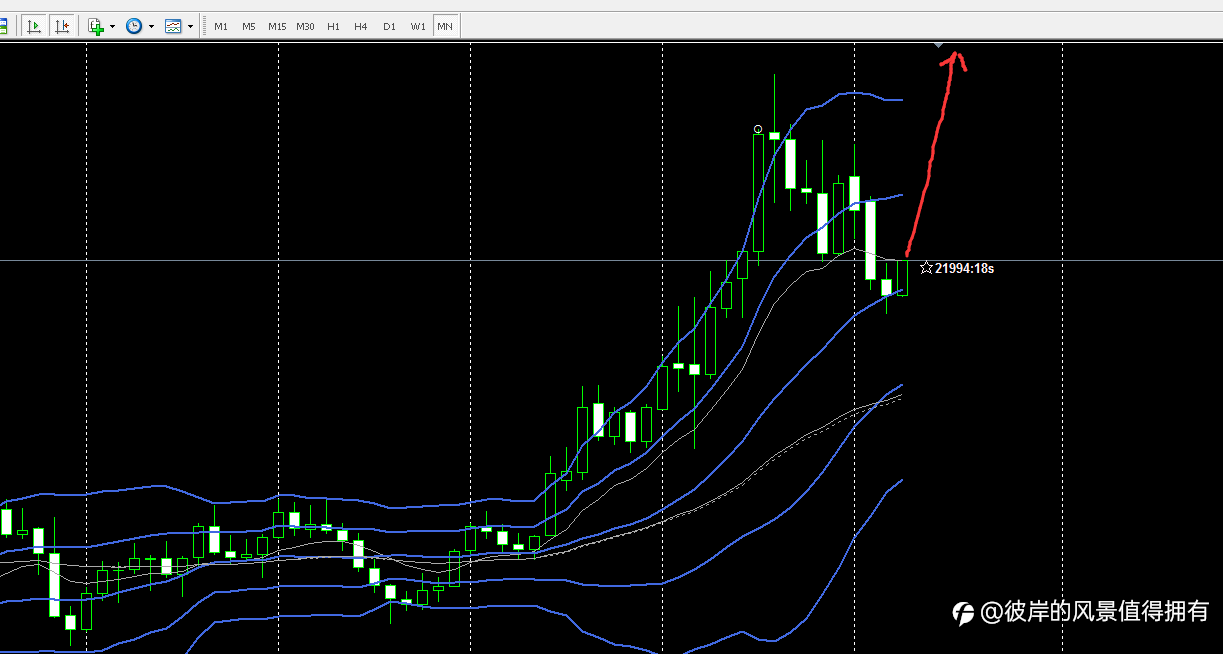Click the add indicators icon with the green plus

coord(96,26)
